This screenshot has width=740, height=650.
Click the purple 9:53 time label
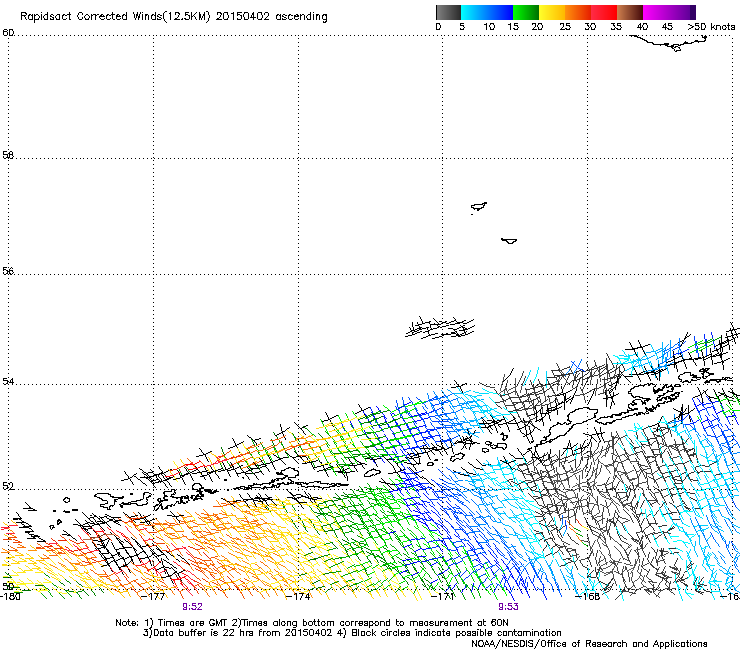point(508,607)
